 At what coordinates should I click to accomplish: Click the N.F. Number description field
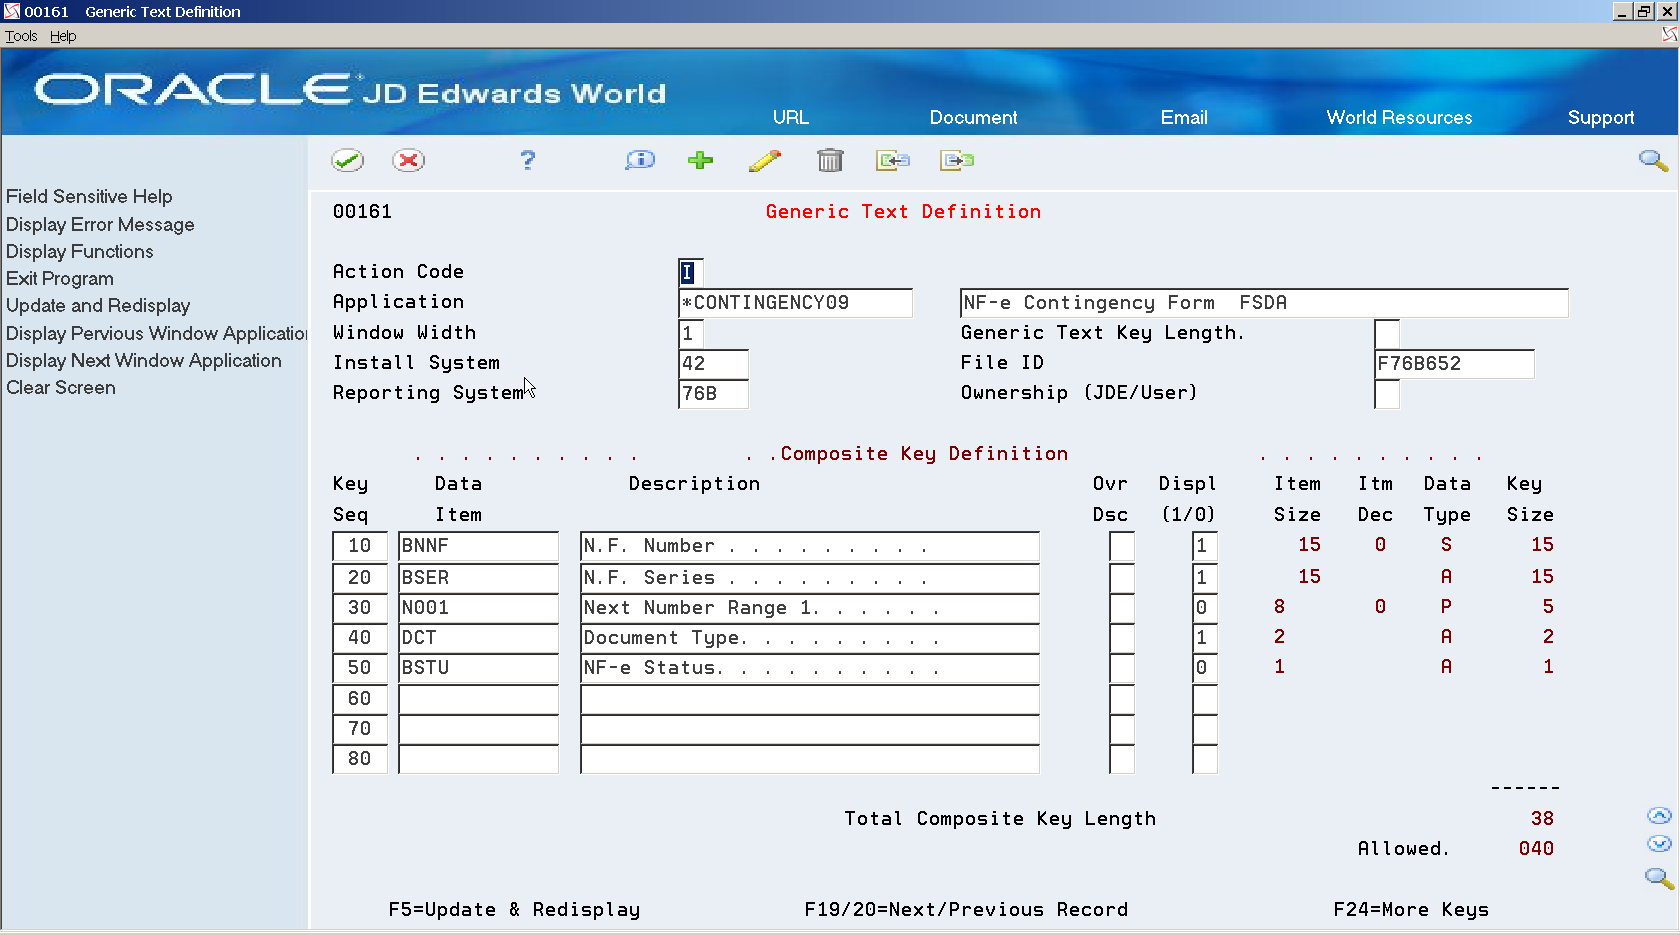810,546
